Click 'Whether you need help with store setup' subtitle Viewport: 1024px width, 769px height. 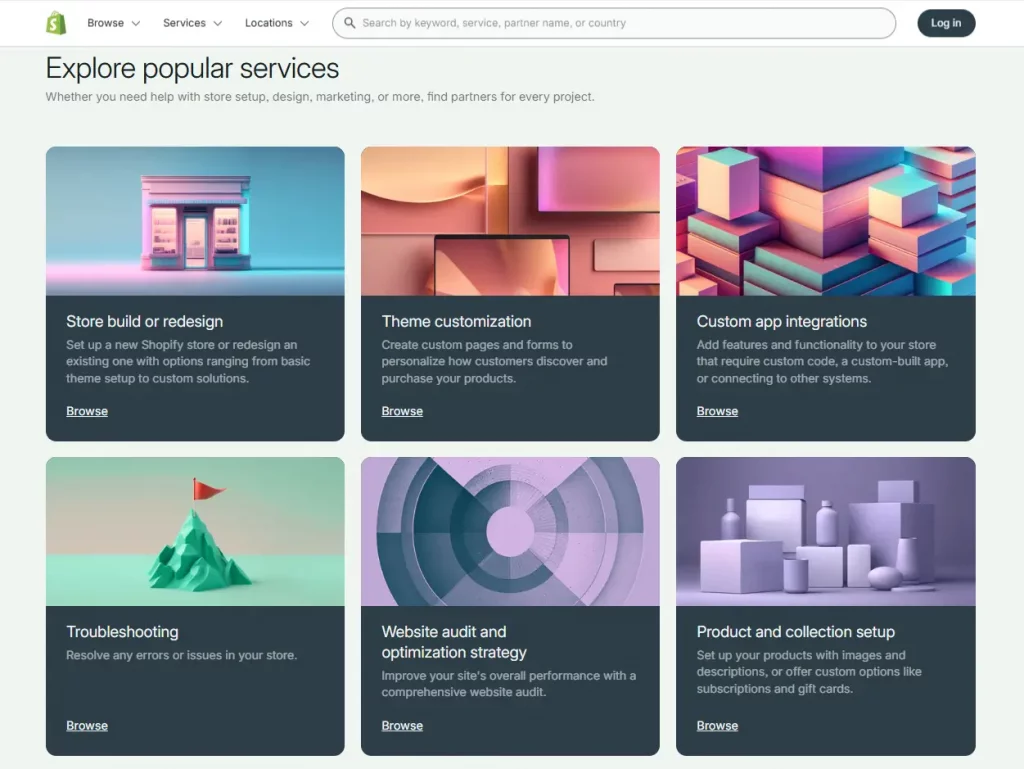(320, 97)
